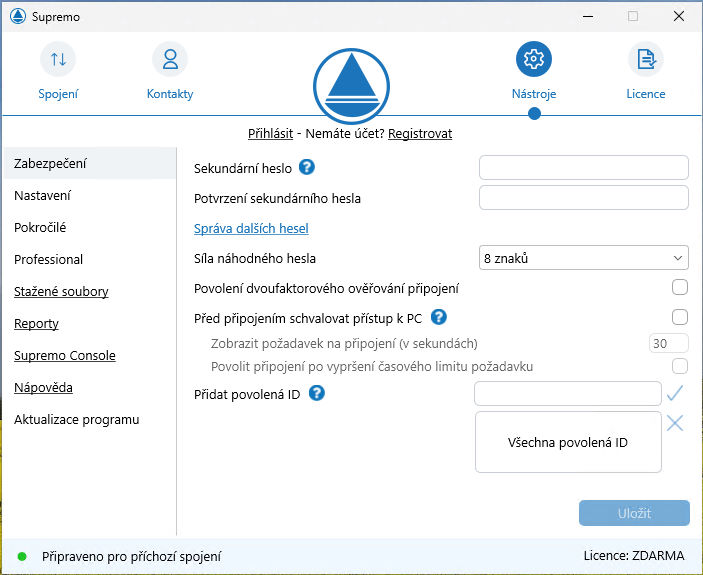Open the Spojení connection icon
Viewport: 703px width, 575px height.
58,60
